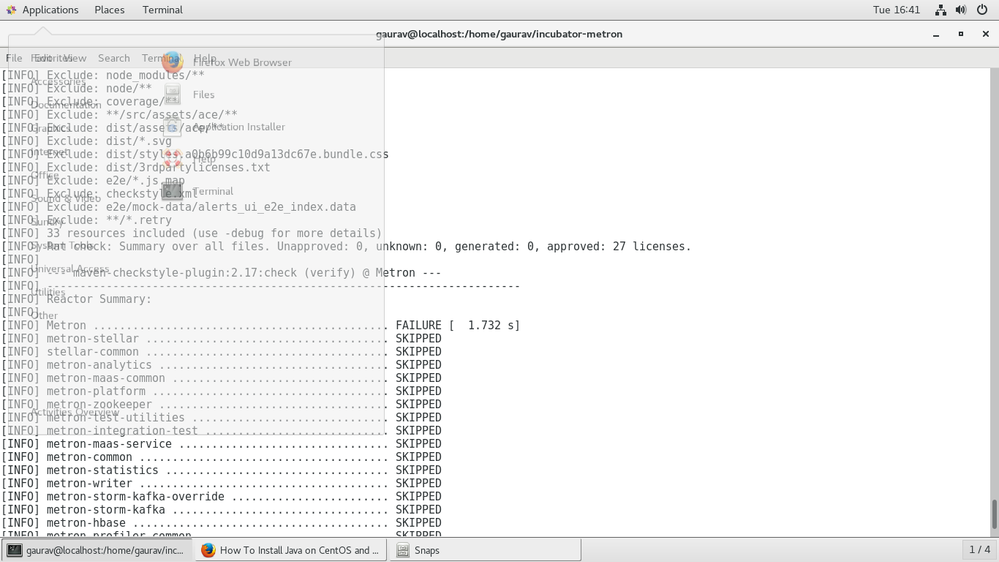Viewport: 999px width, 562px height.
Task: Open Activities Overview from the menu
Action: 75,412
